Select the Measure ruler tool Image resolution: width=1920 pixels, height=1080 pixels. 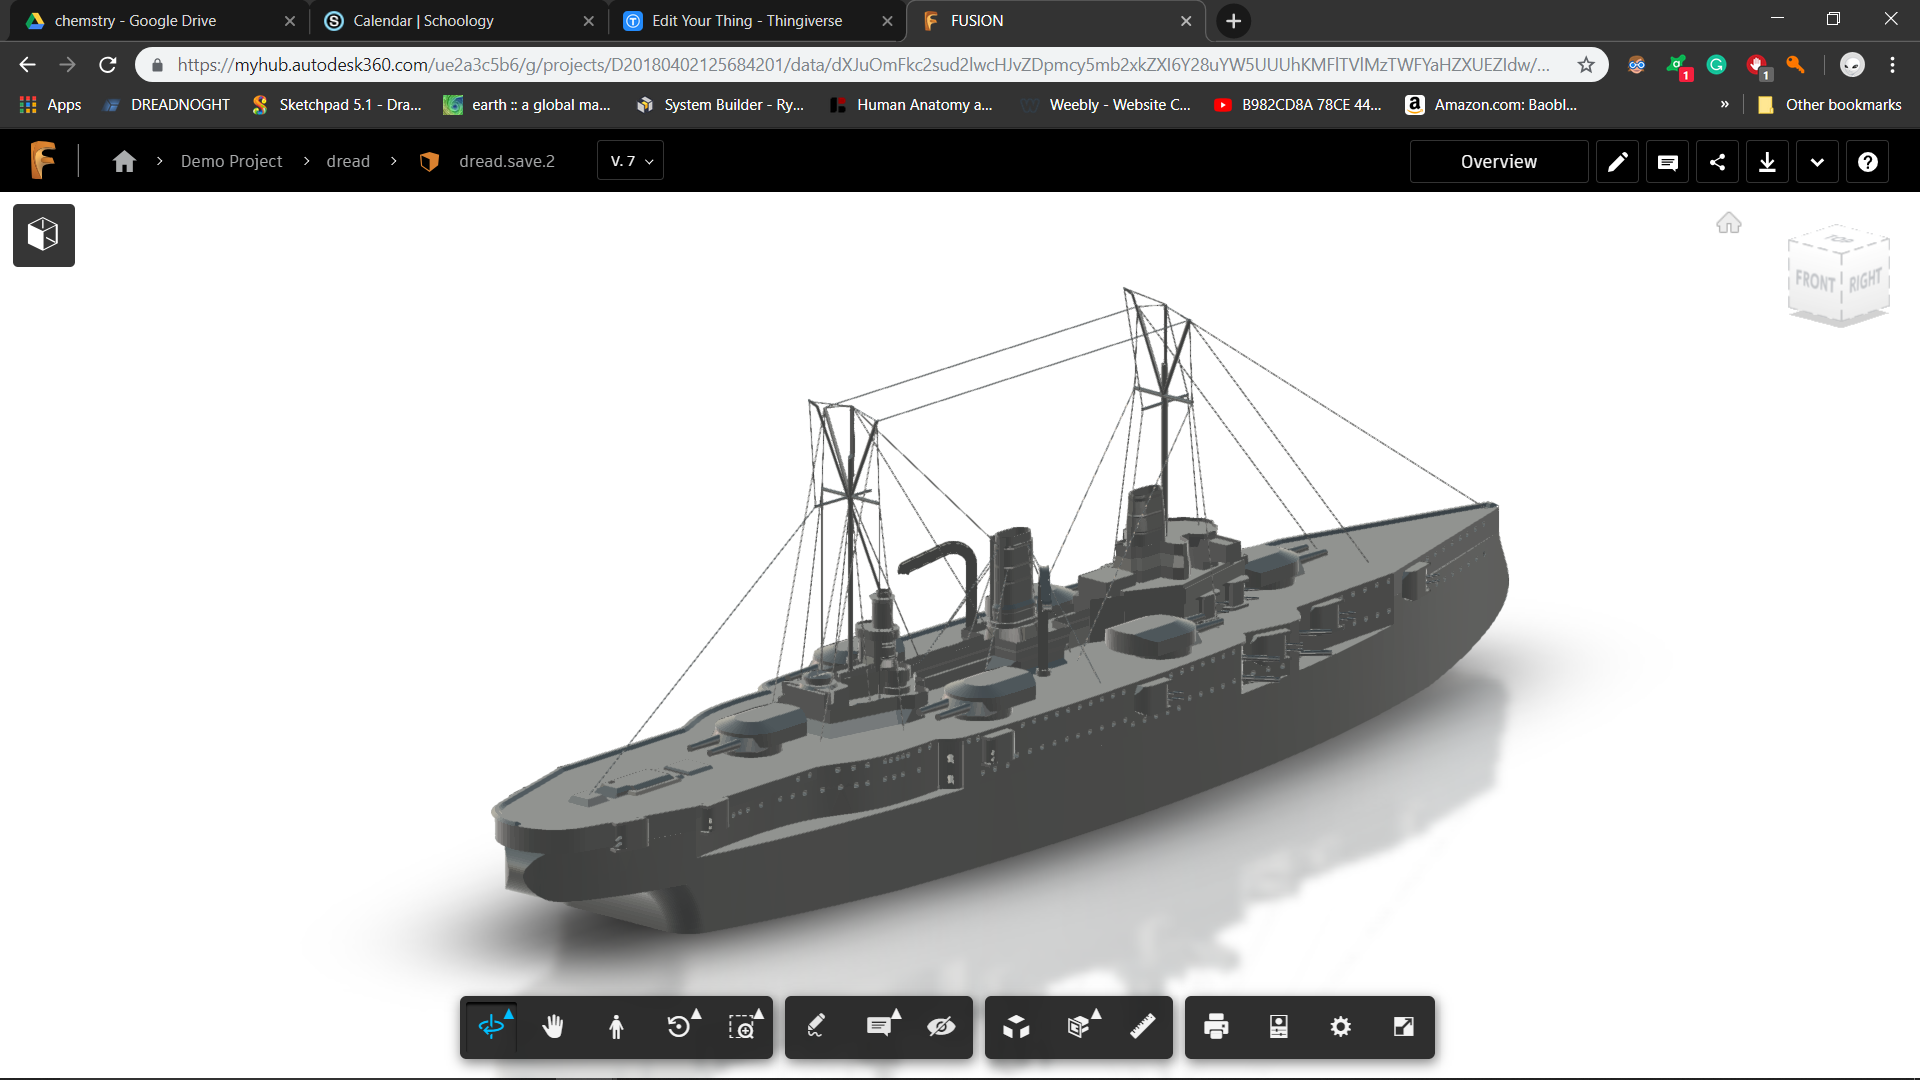click(1142, 1026)
